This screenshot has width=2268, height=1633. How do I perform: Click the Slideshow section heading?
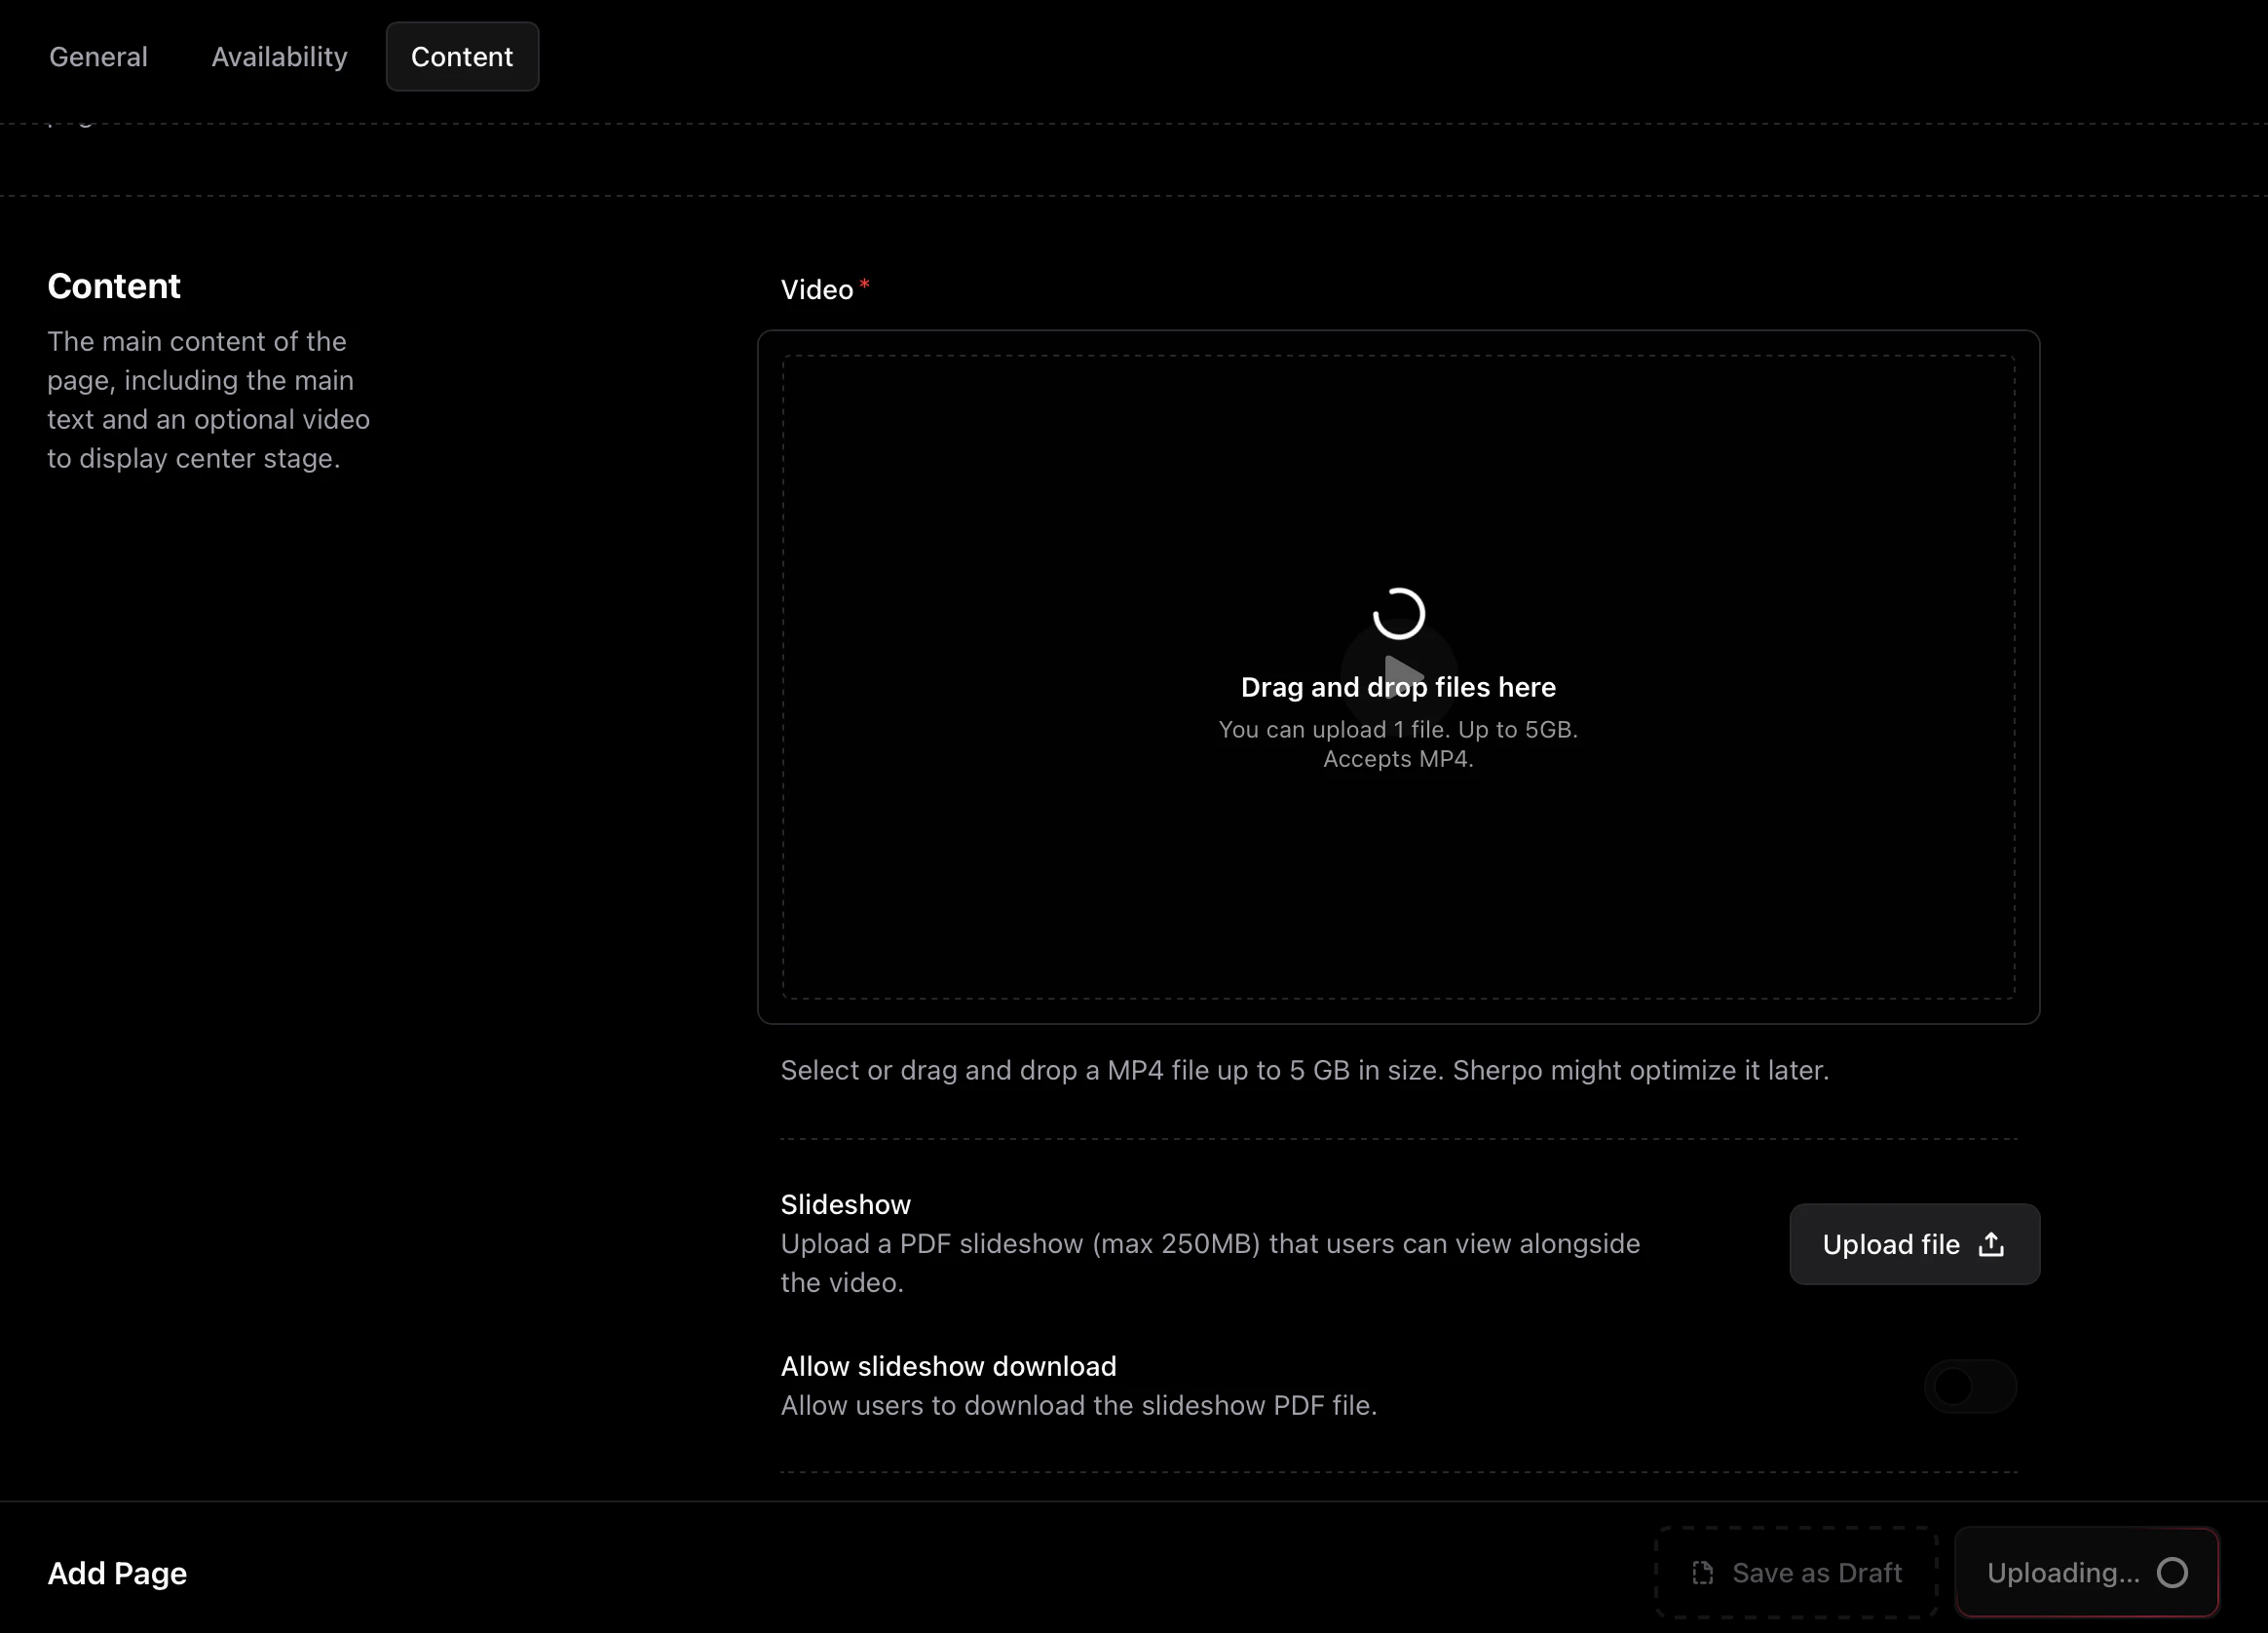click(x=845, y=1204)
